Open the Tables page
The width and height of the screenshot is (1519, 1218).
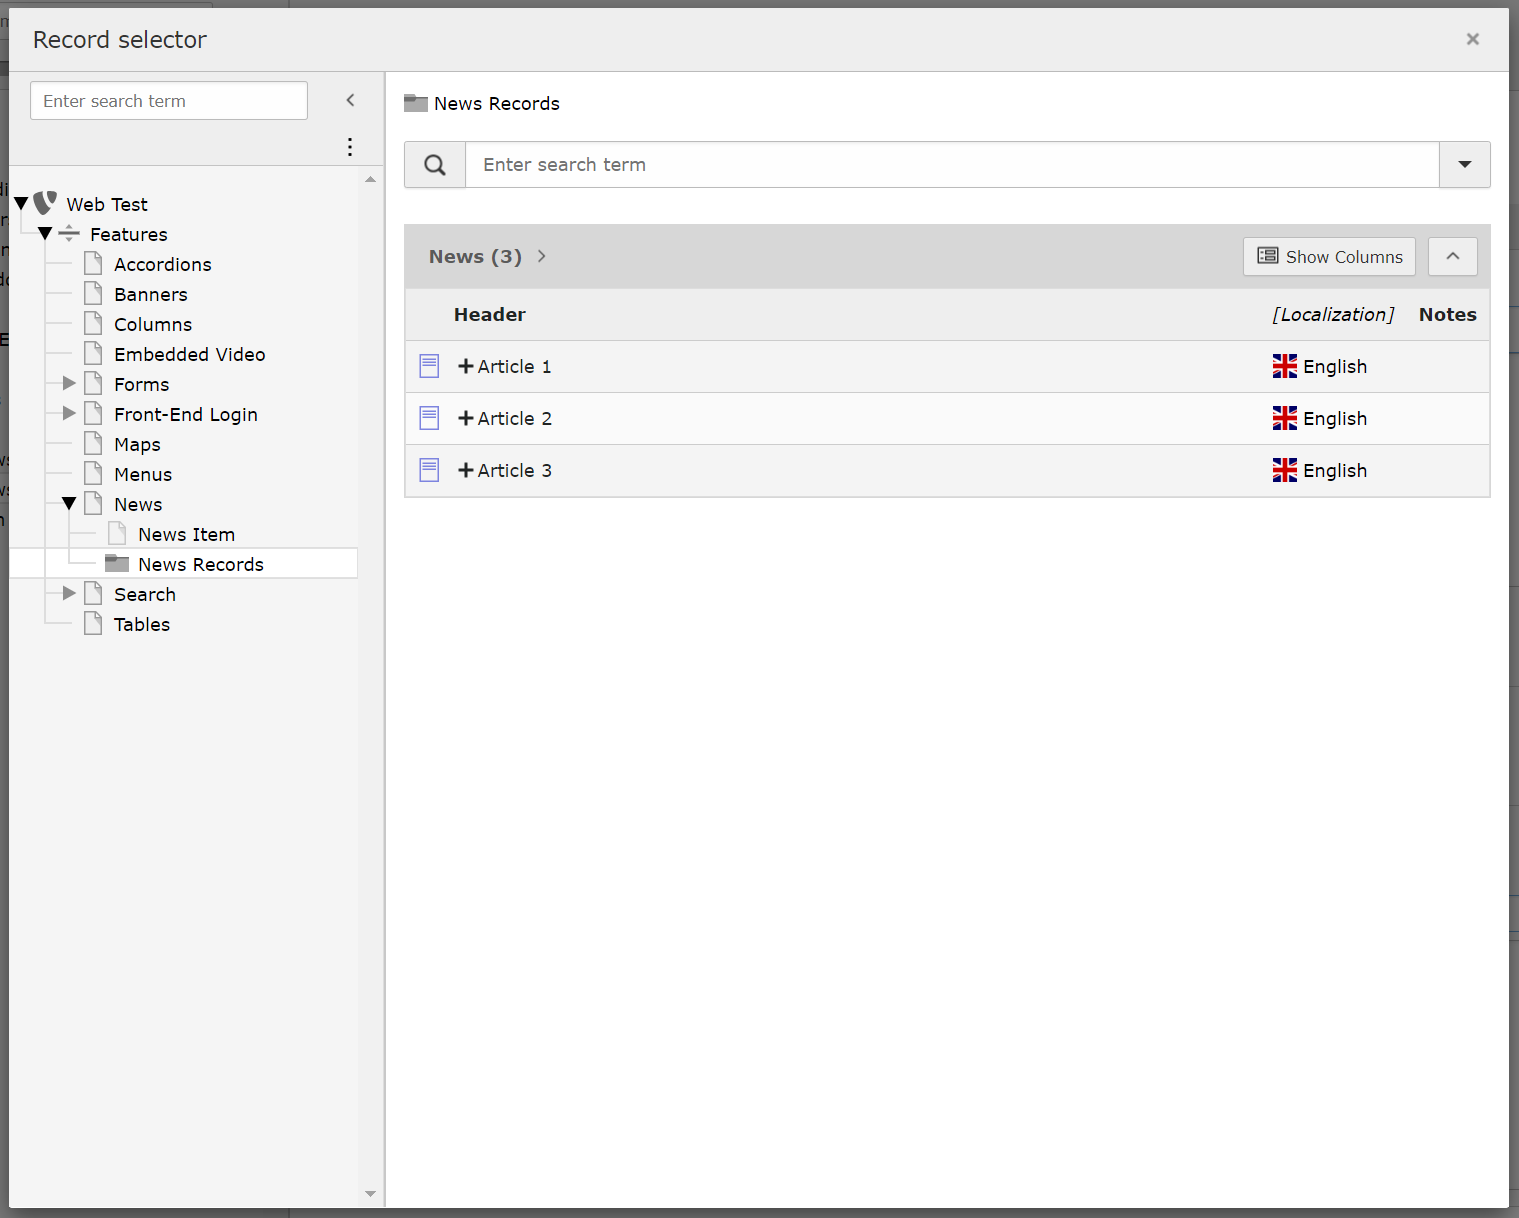click(142, 624)
